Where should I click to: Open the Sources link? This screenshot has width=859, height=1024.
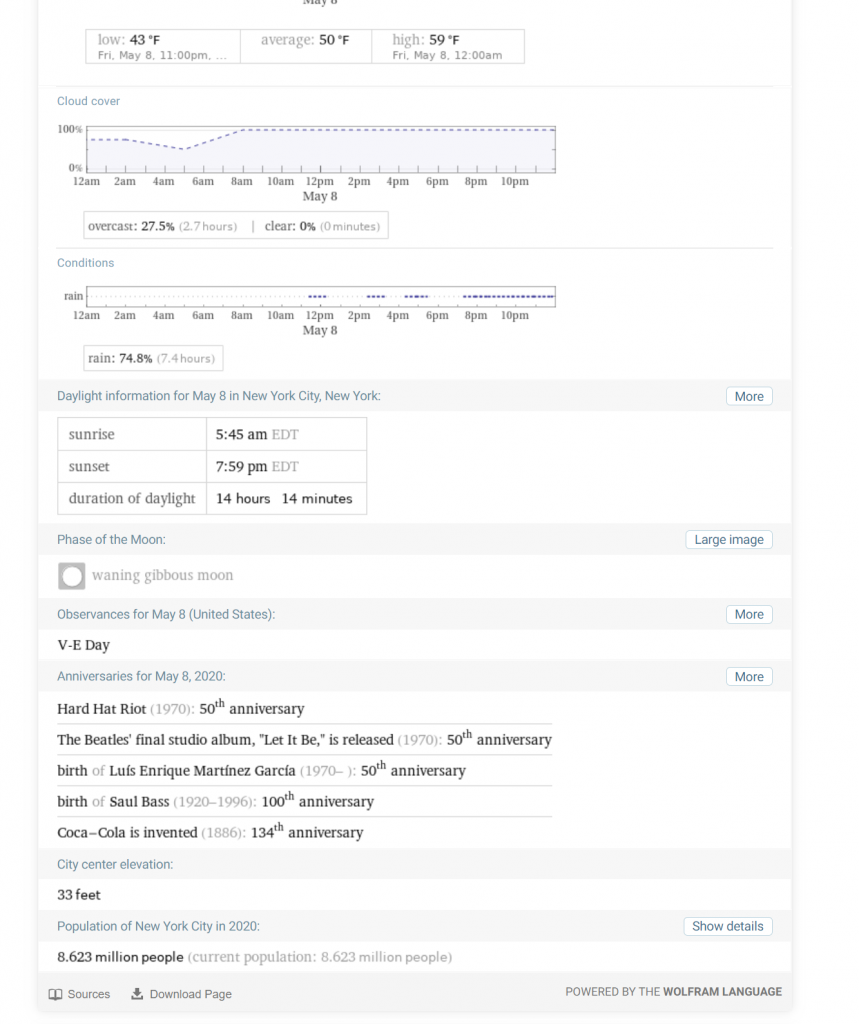[88, 994]
